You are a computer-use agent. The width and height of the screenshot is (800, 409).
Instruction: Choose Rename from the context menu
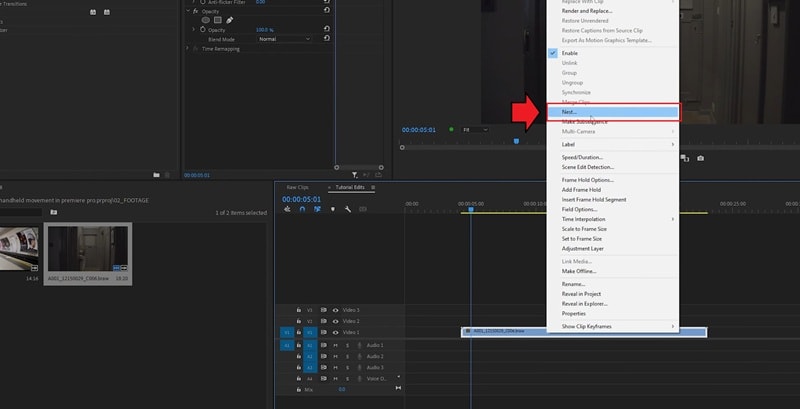tap(612, 284)
